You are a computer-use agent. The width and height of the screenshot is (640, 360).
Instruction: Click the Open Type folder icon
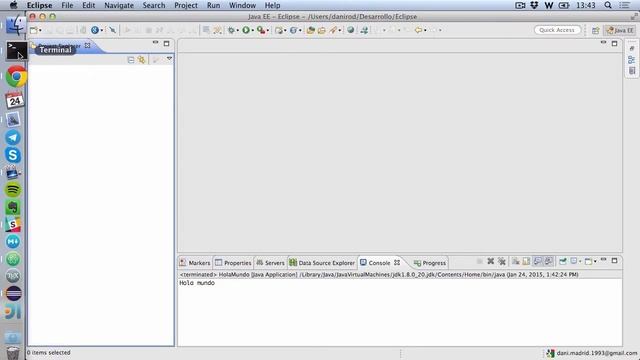coord(311,30)
